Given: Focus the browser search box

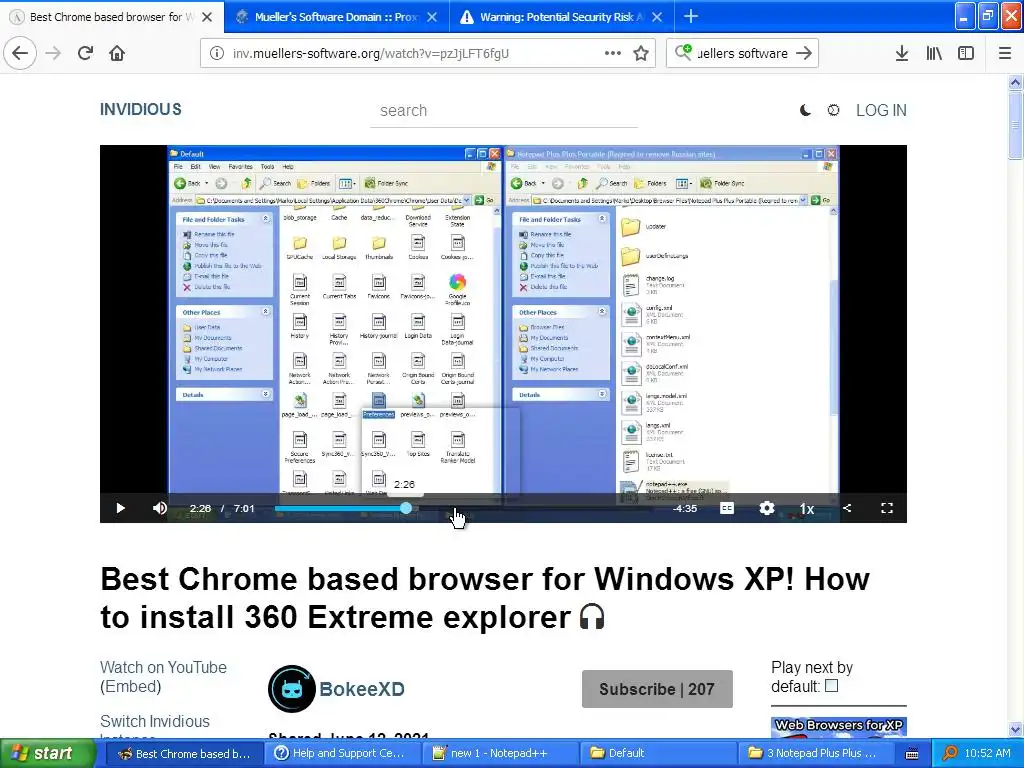Looking at the screenshot, I should pos(742,54).
